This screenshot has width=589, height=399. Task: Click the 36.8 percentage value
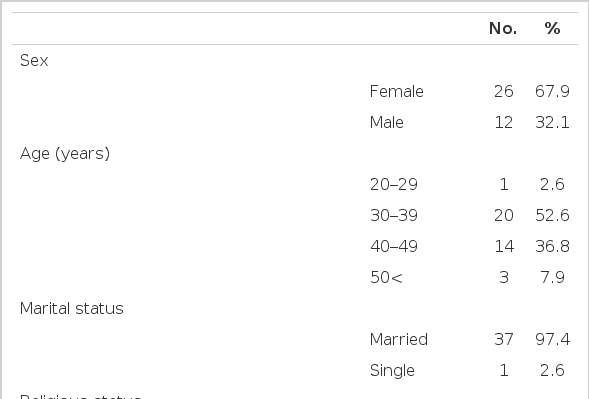pos(552,246)
